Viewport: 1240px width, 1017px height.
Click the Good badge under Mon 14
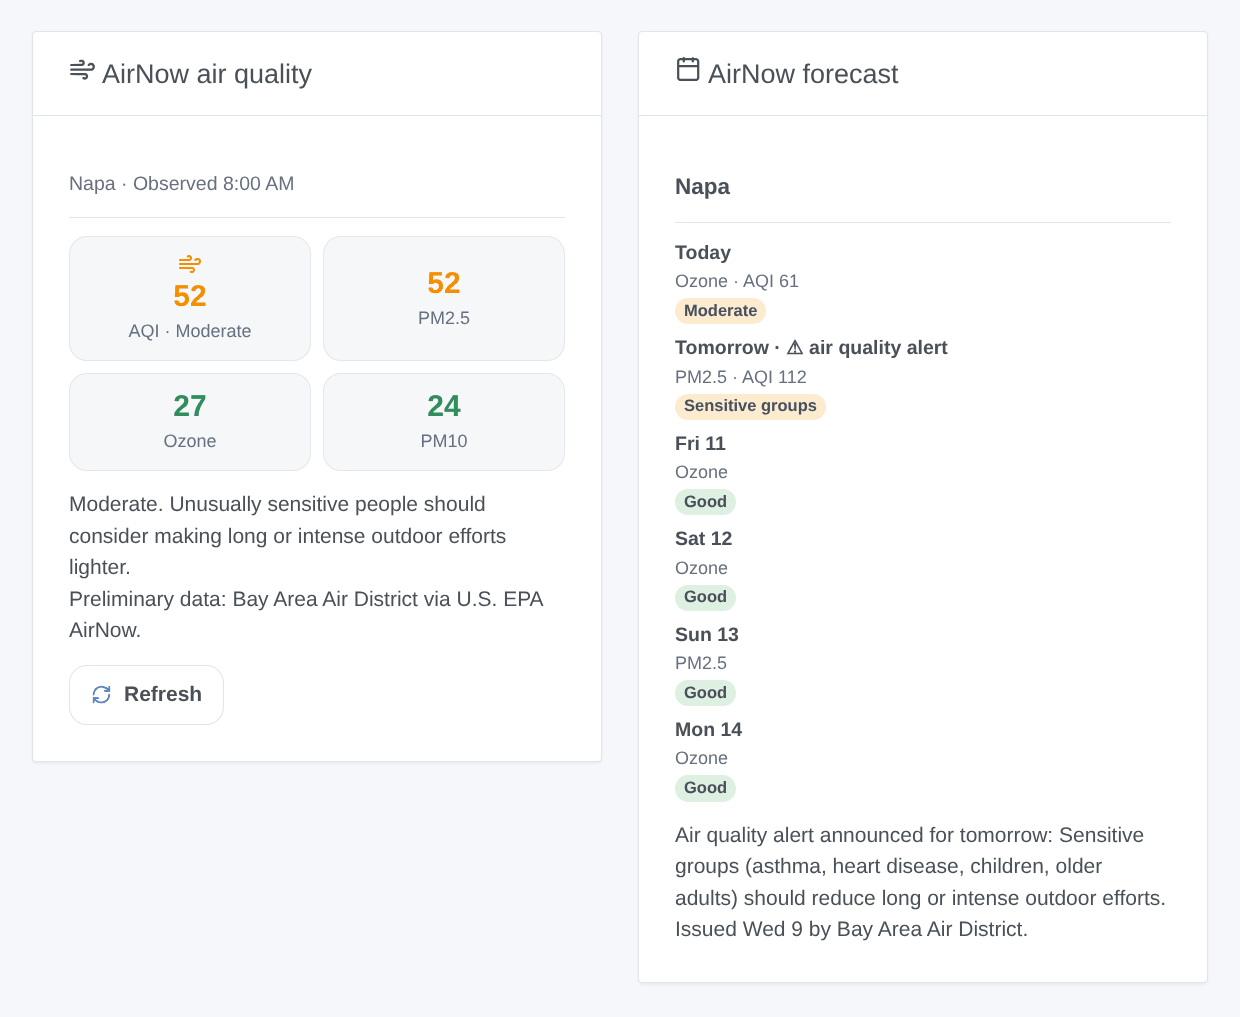coord(705,788)
